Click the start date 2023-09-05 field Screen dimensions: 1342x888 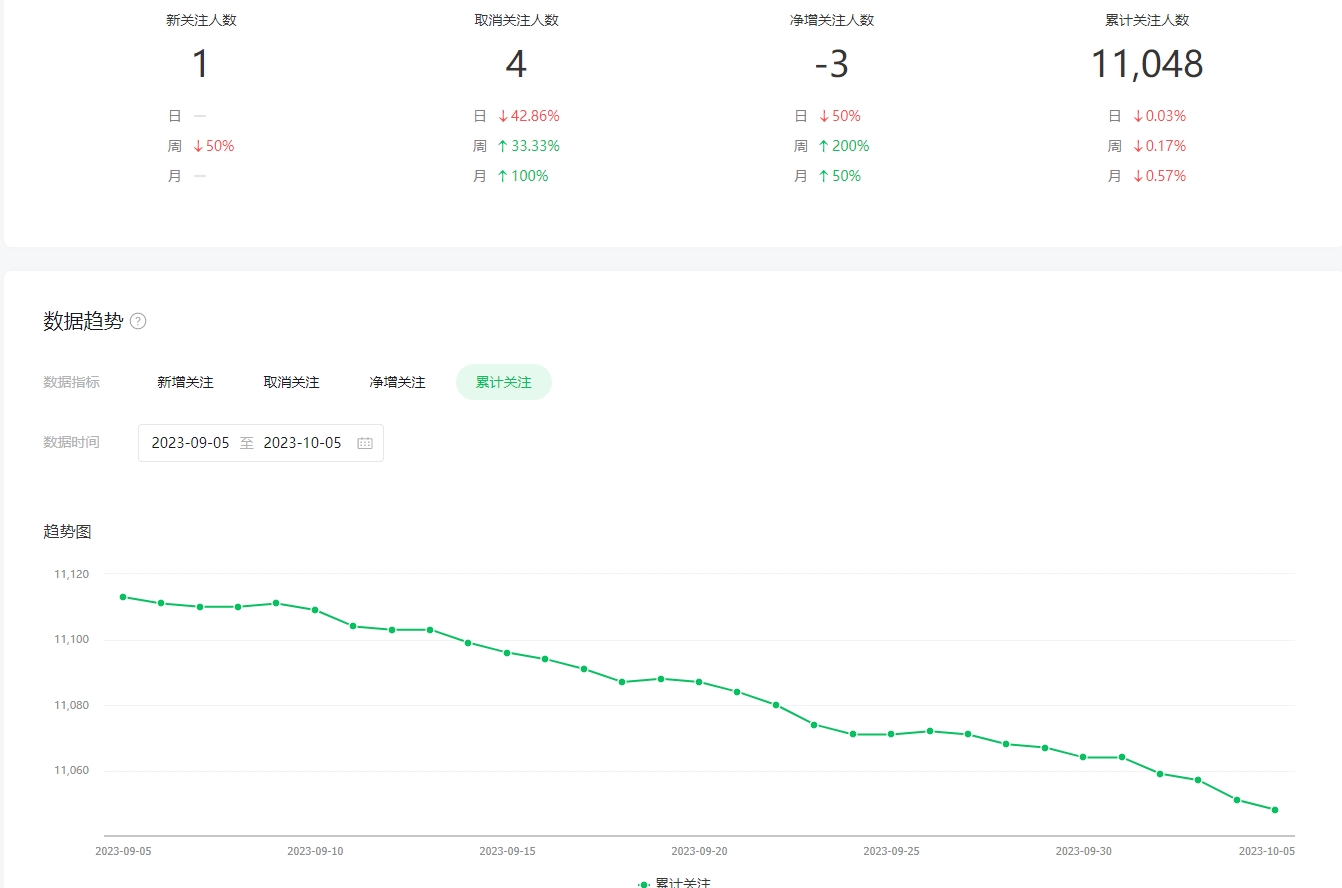190,443
